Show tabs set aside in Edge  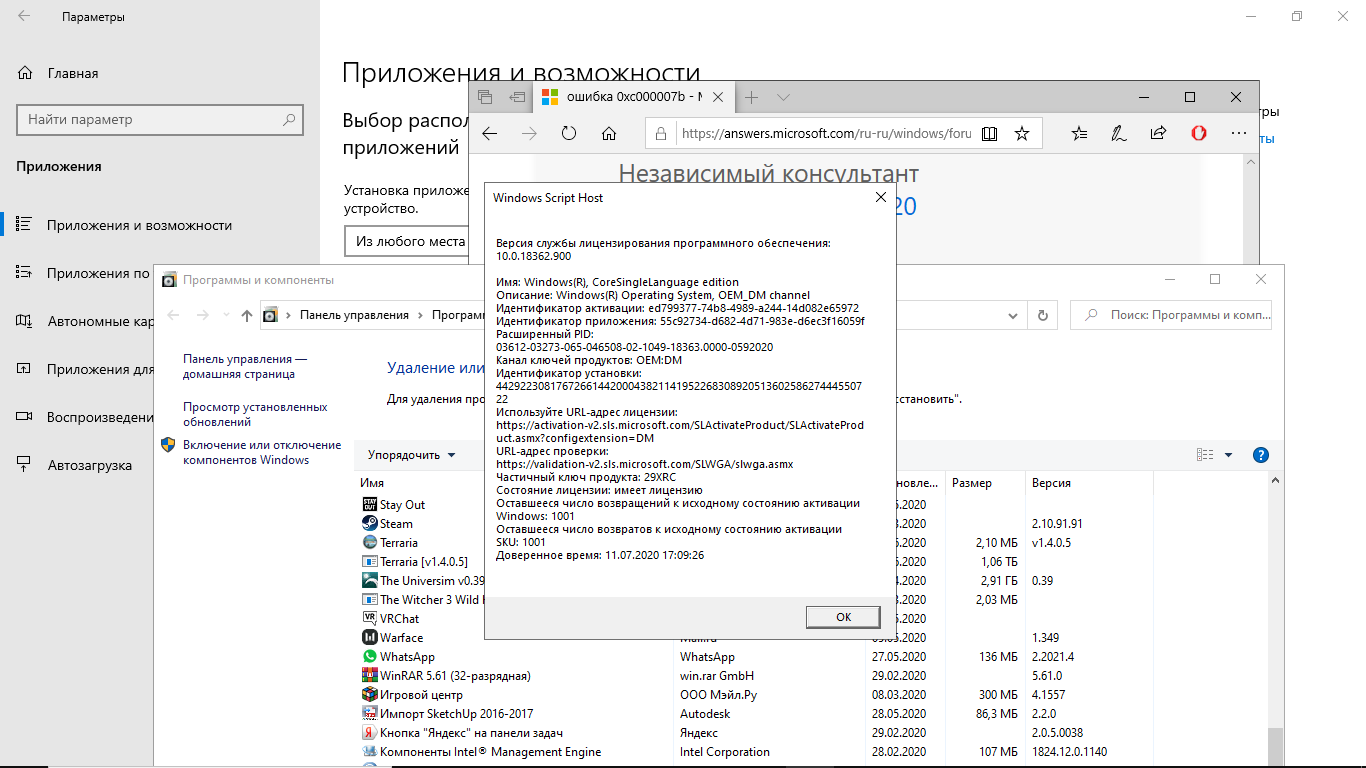tap(485, 97)
